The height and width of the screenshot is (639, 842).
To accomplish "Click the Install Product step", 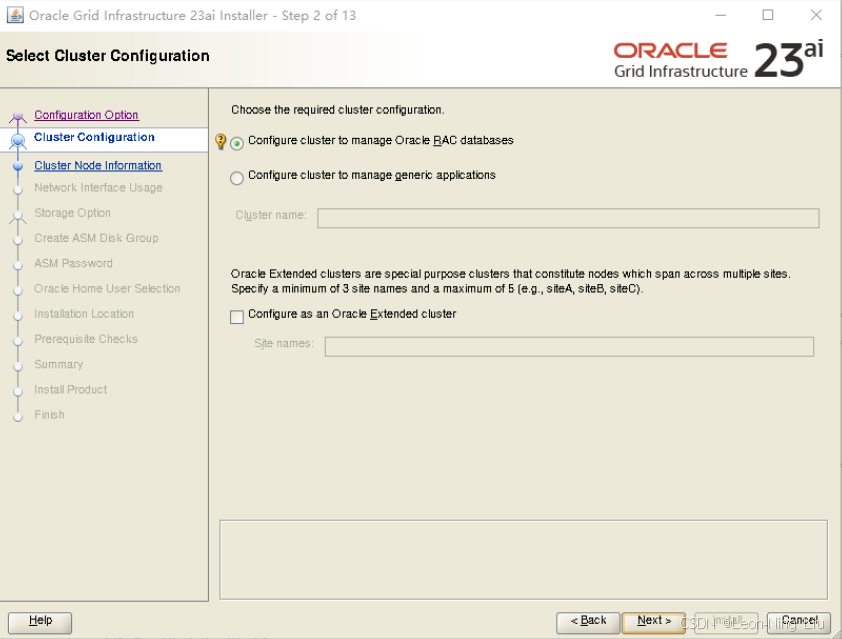I will (70, 389).
